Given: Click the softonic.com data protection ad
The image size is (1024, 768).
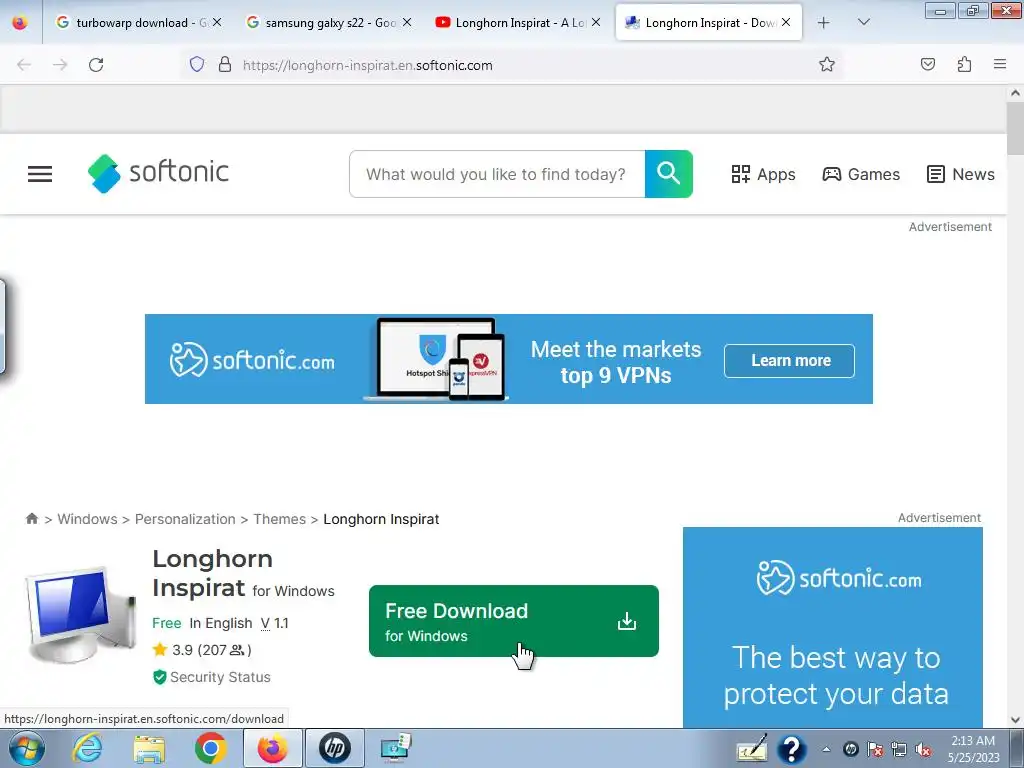Looking at the screenshot, I should [x=833, y=628].
